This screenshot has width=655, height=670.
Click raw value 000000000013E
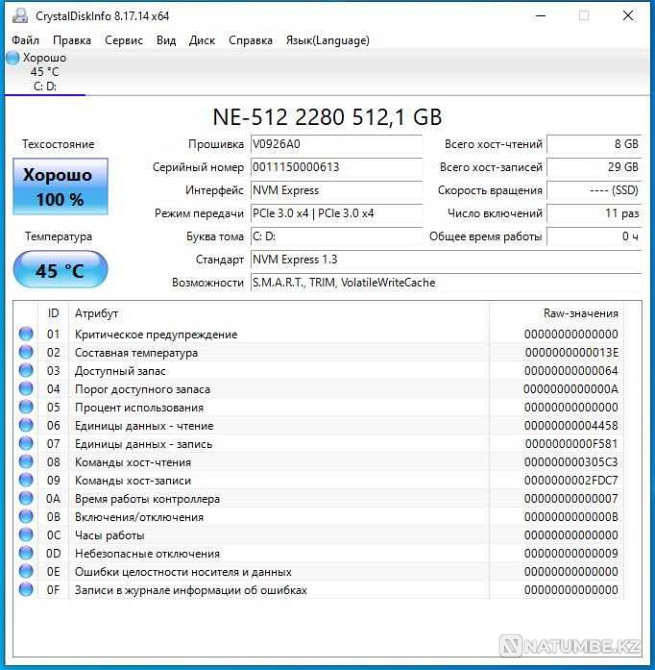tap(572, 353)
